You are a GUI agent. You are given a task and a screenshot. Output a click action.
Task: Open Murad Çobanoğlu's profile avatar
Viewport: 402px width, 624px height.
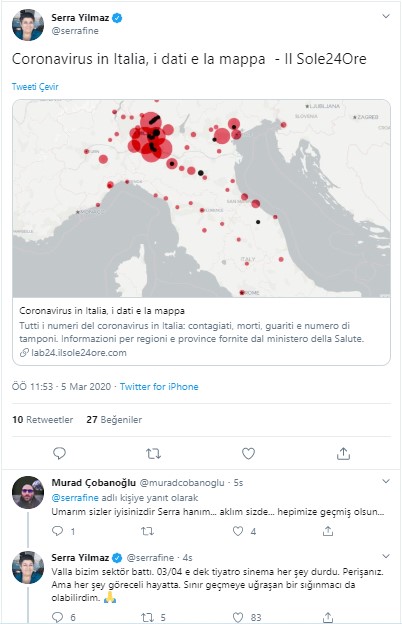[28, 492]
